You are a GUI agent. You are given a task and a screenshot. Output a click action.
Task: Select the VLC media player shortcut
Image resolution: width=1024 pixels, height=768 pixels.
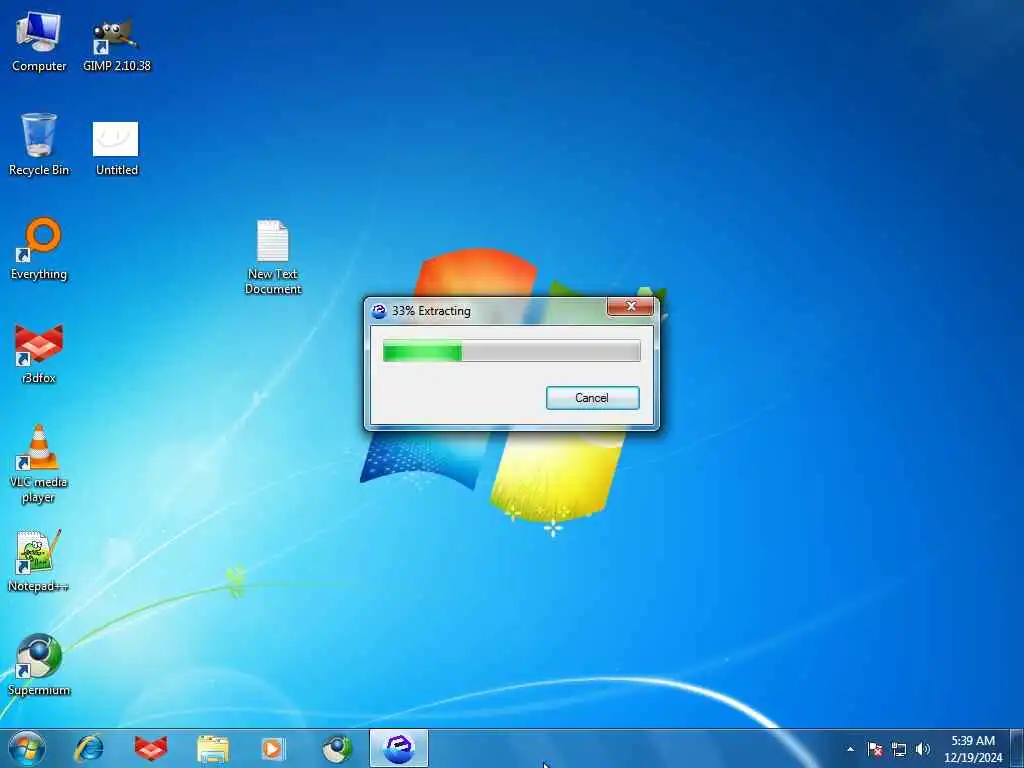tap(39, 464)
